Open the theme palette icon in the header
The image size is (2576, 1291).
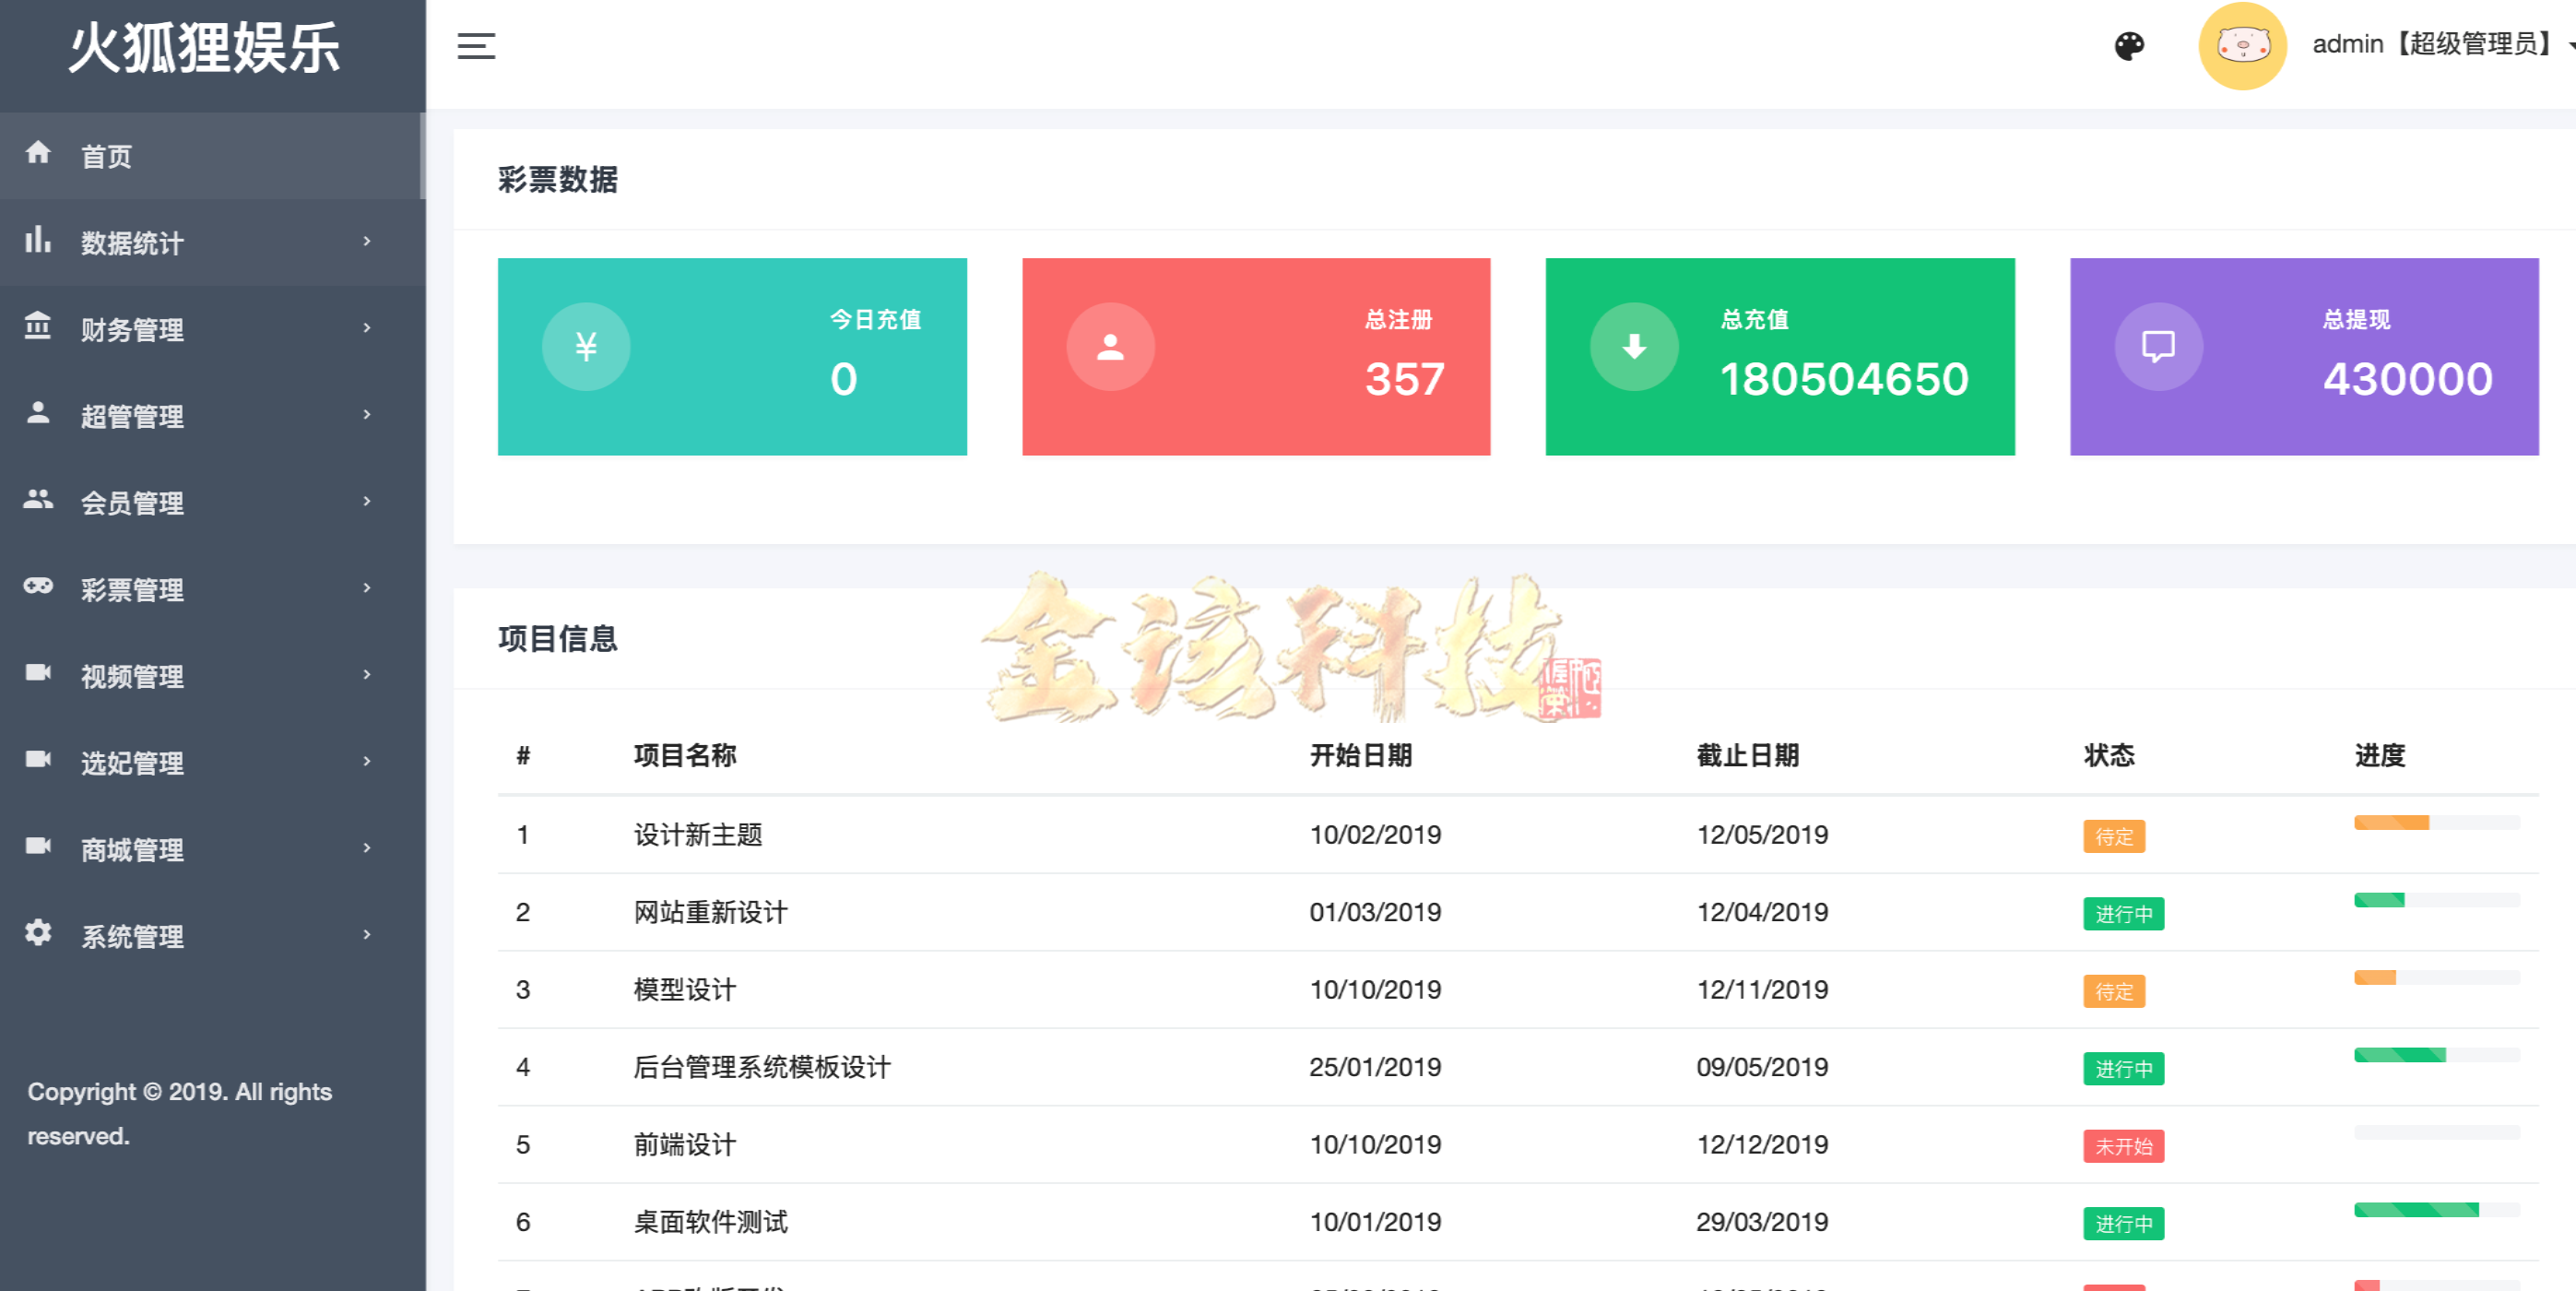pyautogui.click(x=2131, y=45)
